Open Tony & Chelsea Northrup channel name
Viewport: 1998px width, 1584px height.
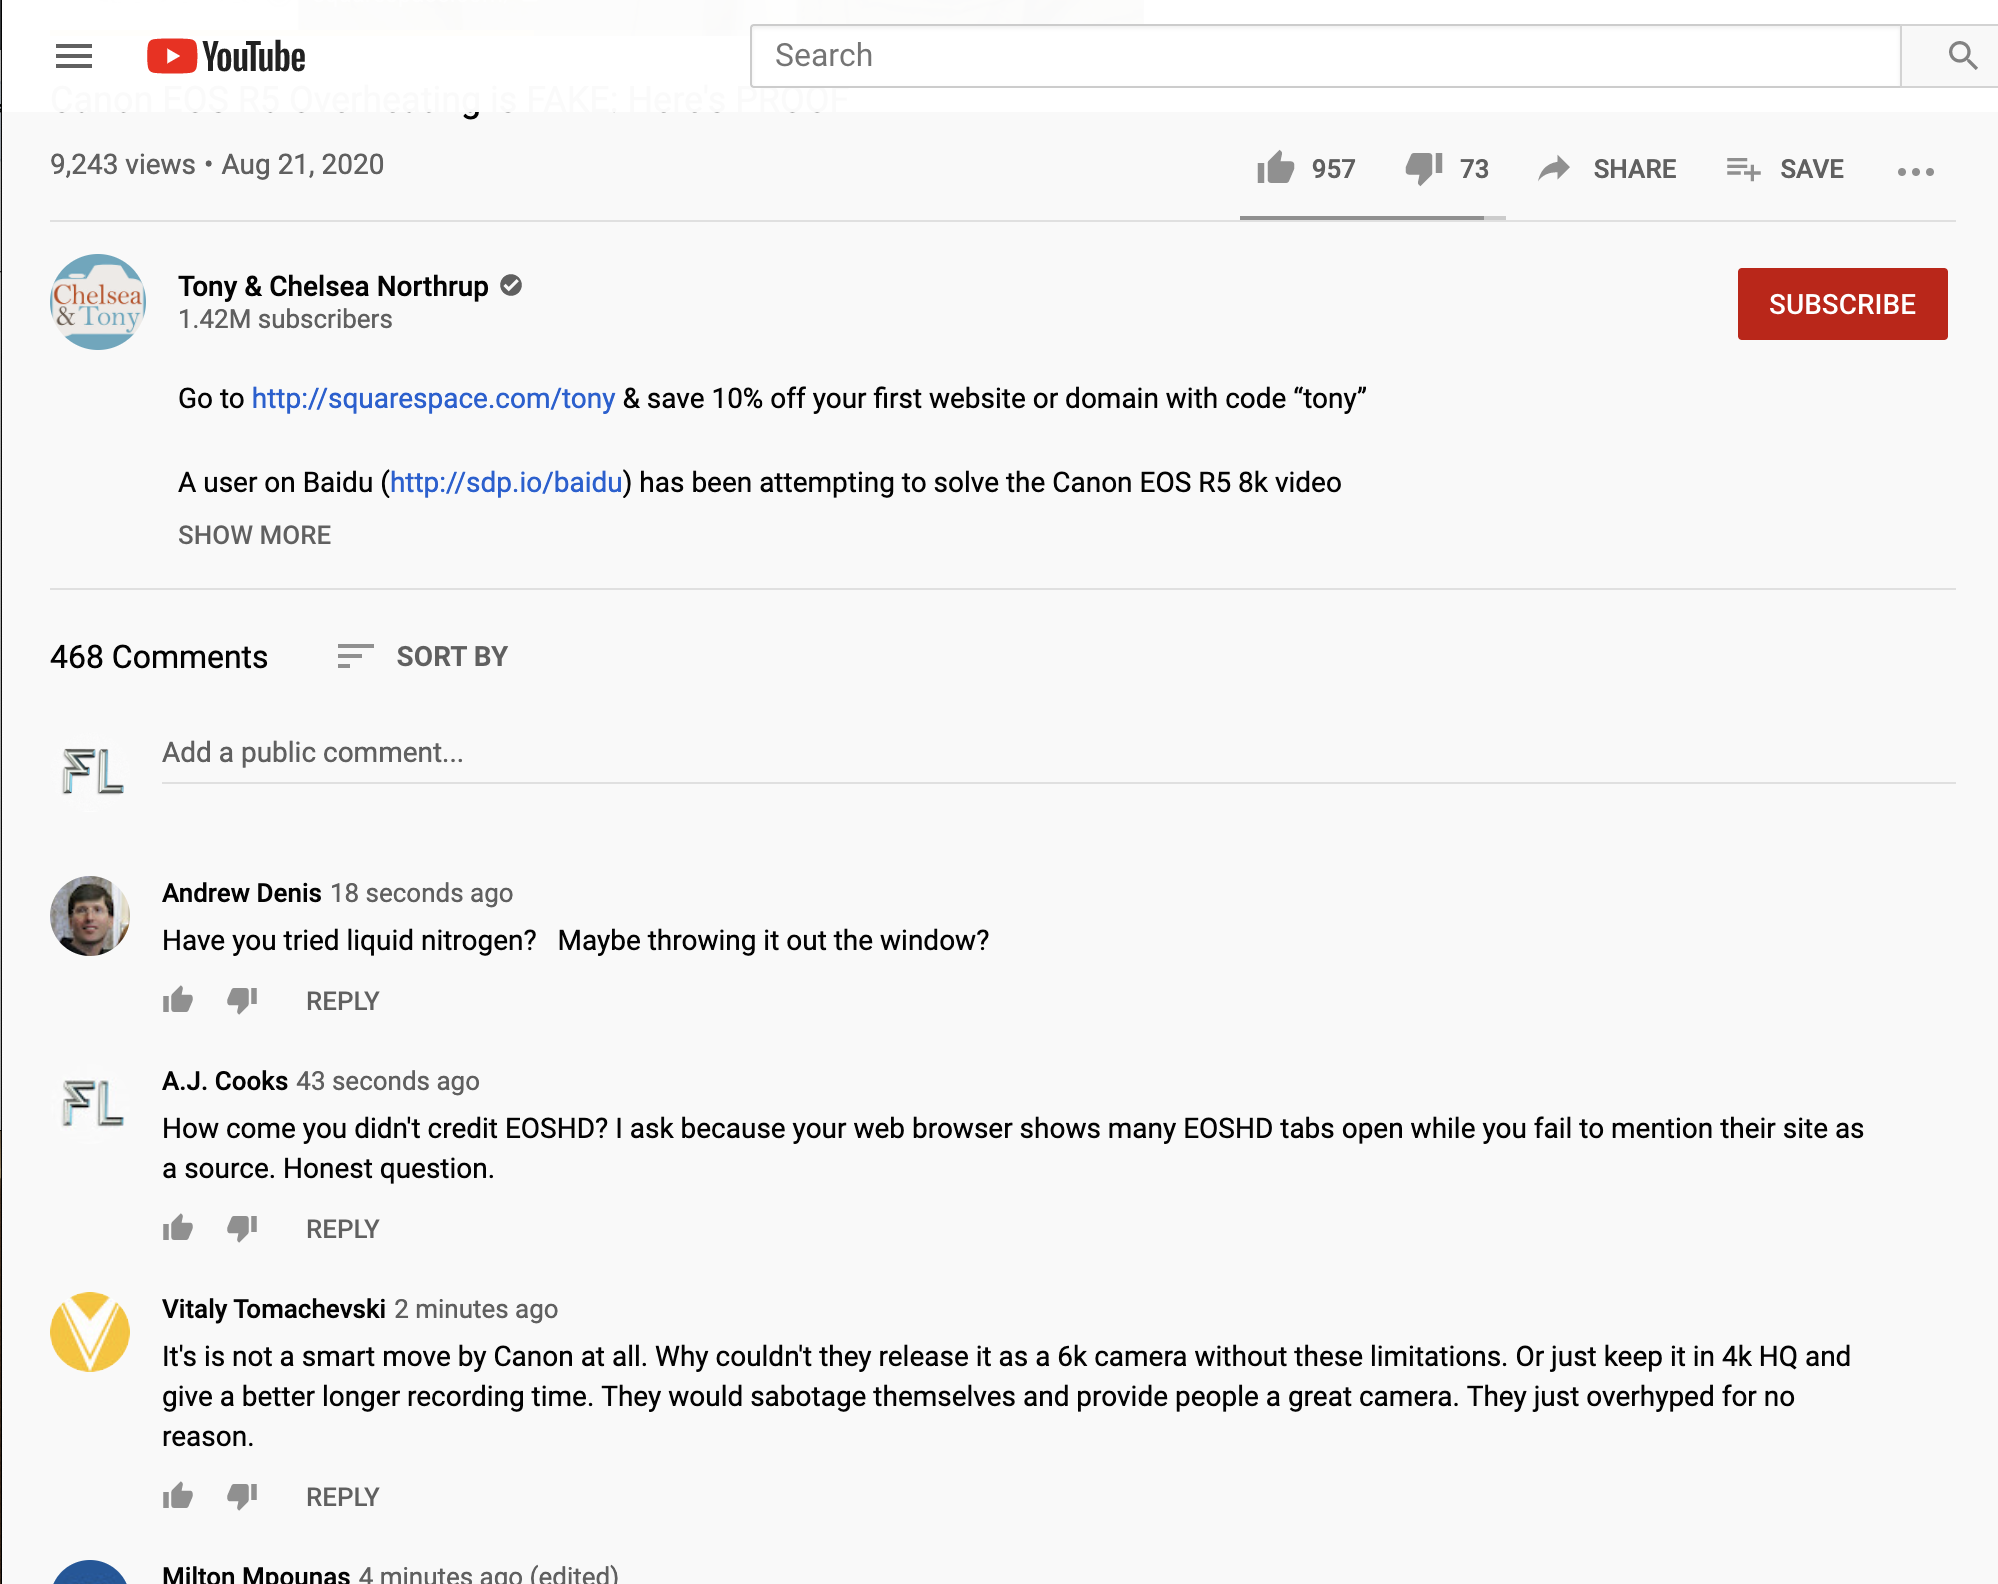click(x=333, y=286)
